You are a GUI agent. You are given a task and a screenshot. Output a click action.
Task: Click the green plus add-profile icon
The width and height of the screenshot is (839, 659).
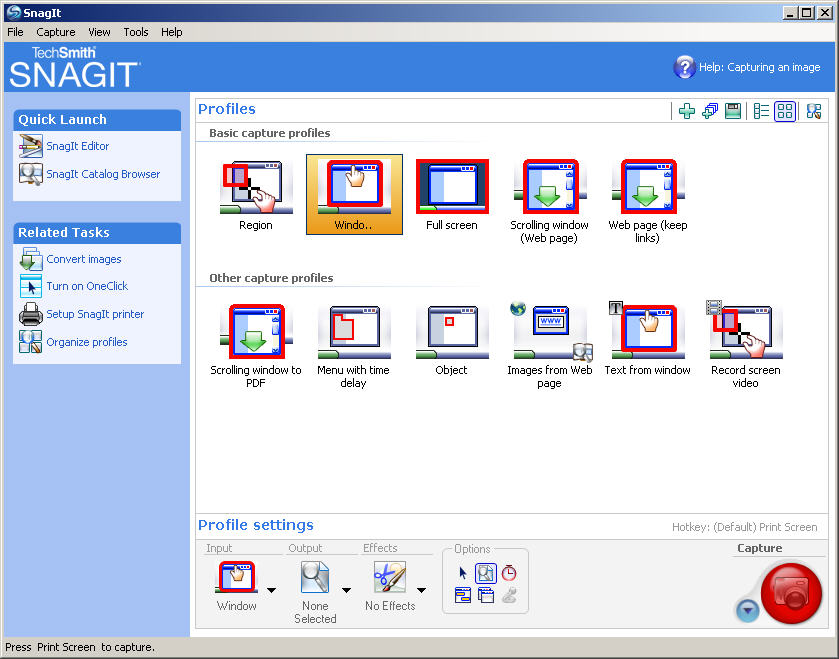pyautogui.click(x=687, y=111)
